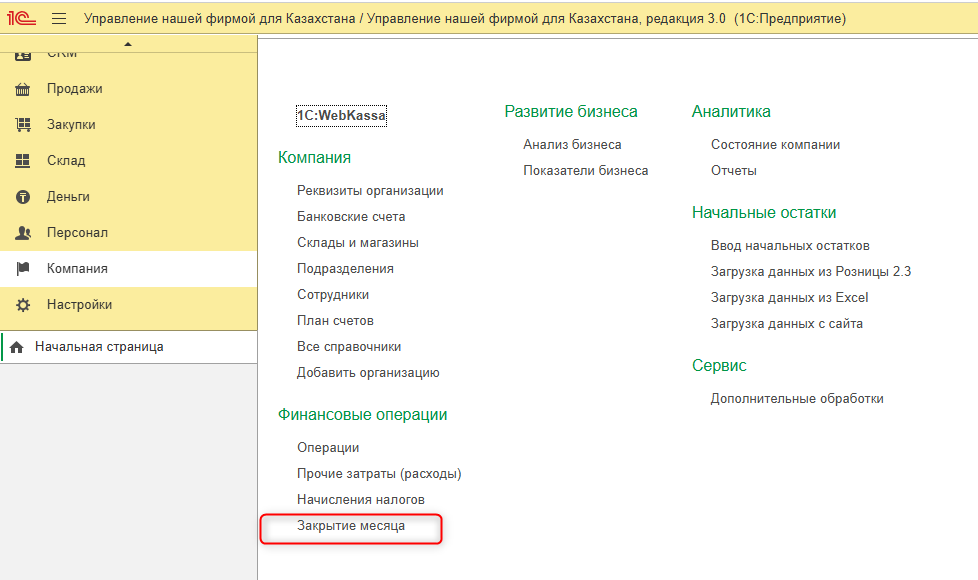
Task: Click the Персонал people icon
Action: click(x=24, y=233)
